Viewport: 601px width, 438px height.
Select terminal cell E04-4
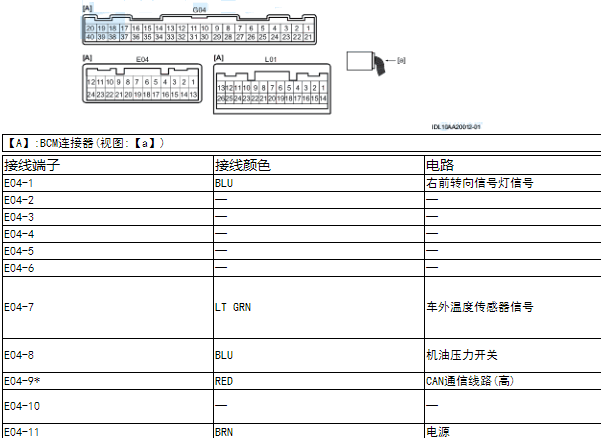click(x=108, y=234)
